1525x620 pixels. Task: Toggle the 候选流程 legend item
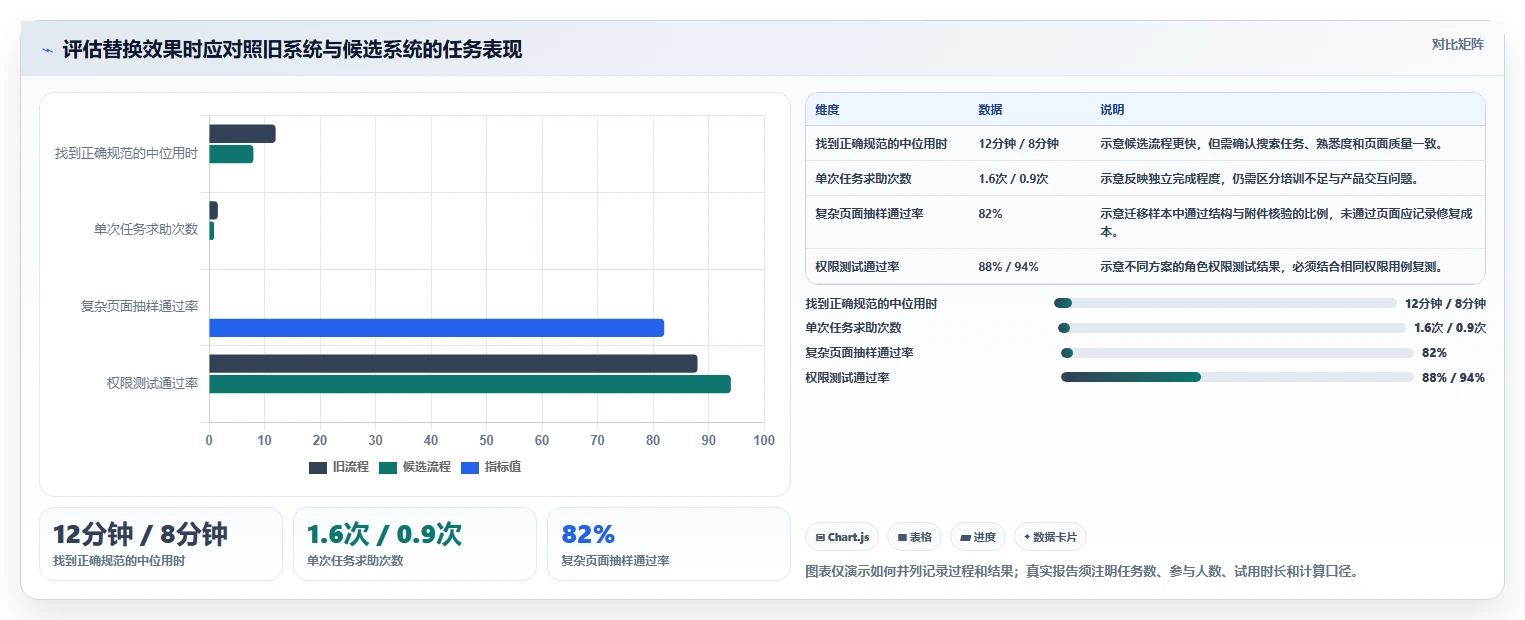[x=415, y=467]
